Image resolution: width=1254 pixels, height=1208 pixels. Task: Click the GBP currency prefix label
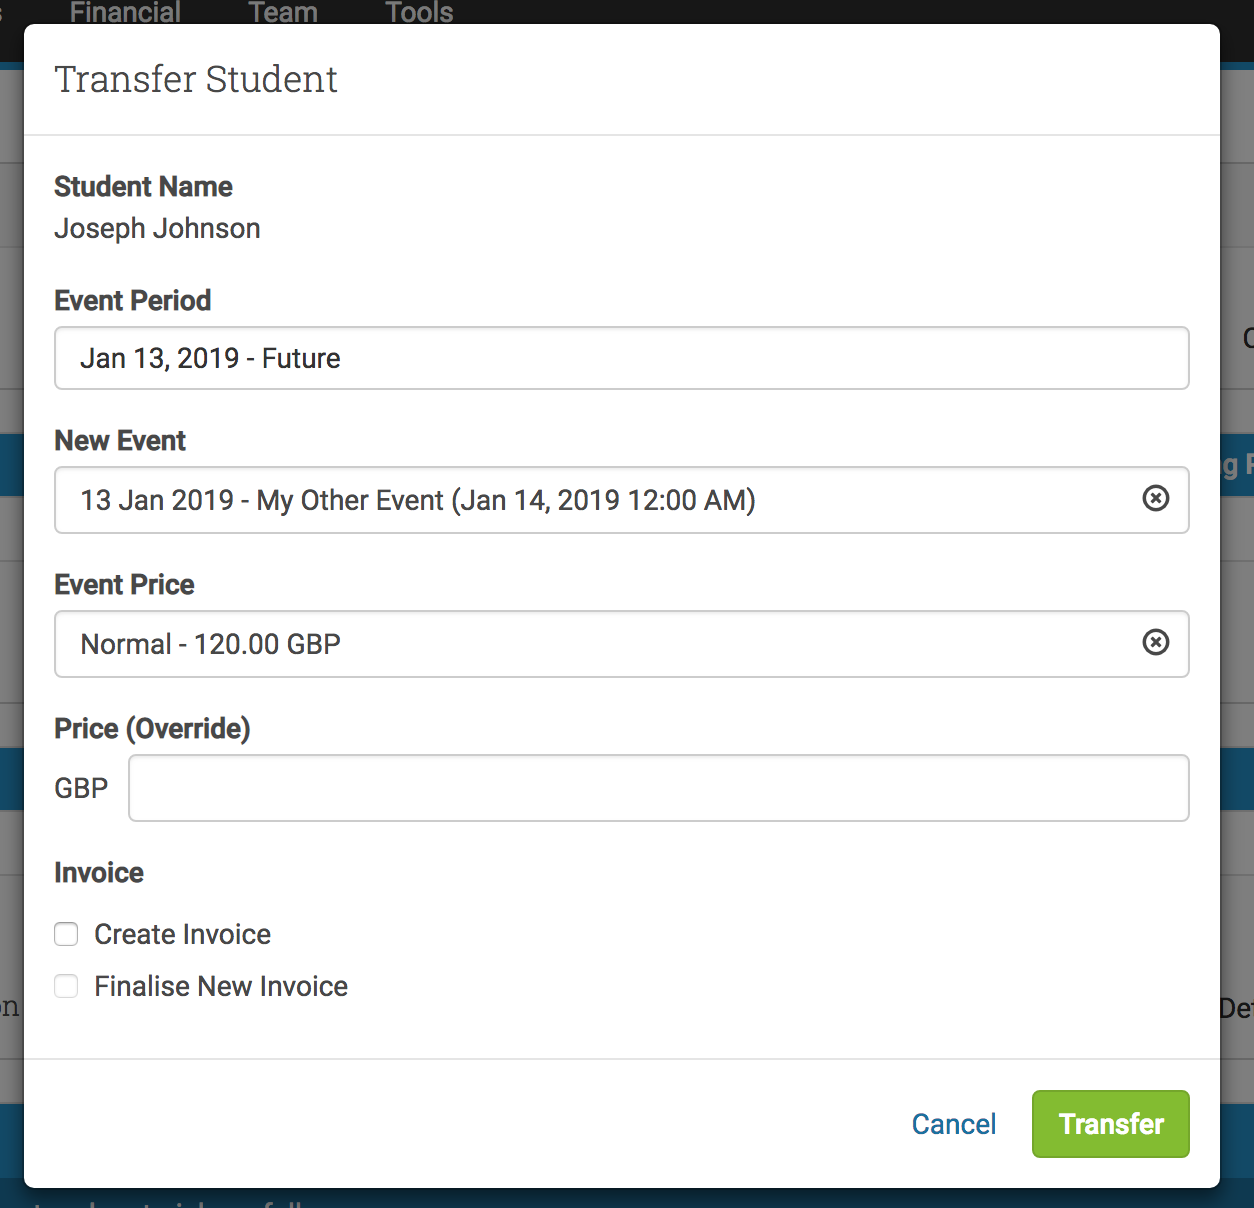(81, 788)
